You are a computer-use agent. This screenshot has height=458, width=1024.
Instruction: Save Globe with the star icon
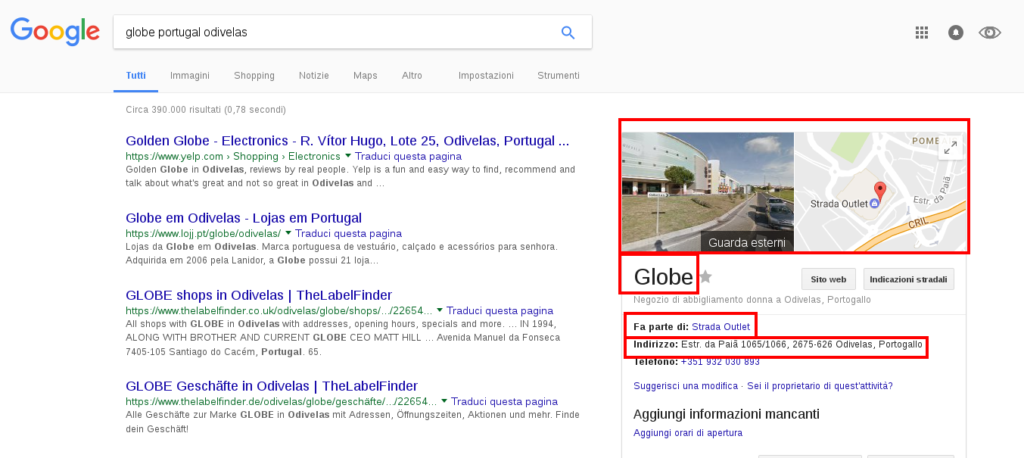click(705, 278)
